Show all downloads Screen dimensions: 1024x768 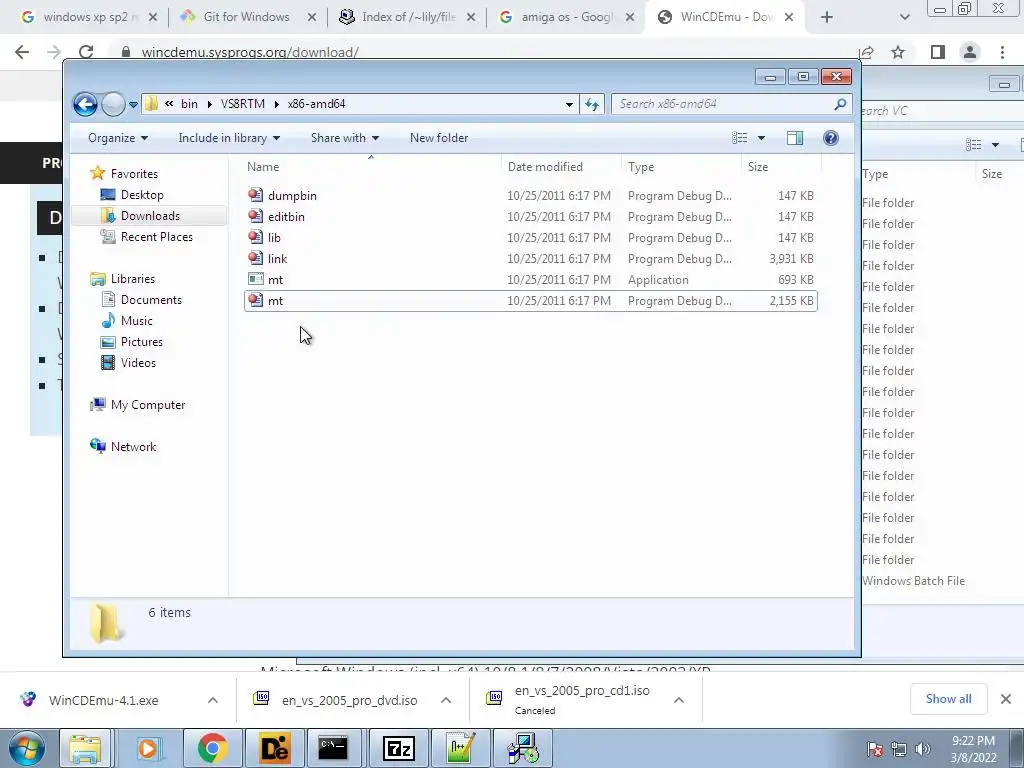coord(948,699)
